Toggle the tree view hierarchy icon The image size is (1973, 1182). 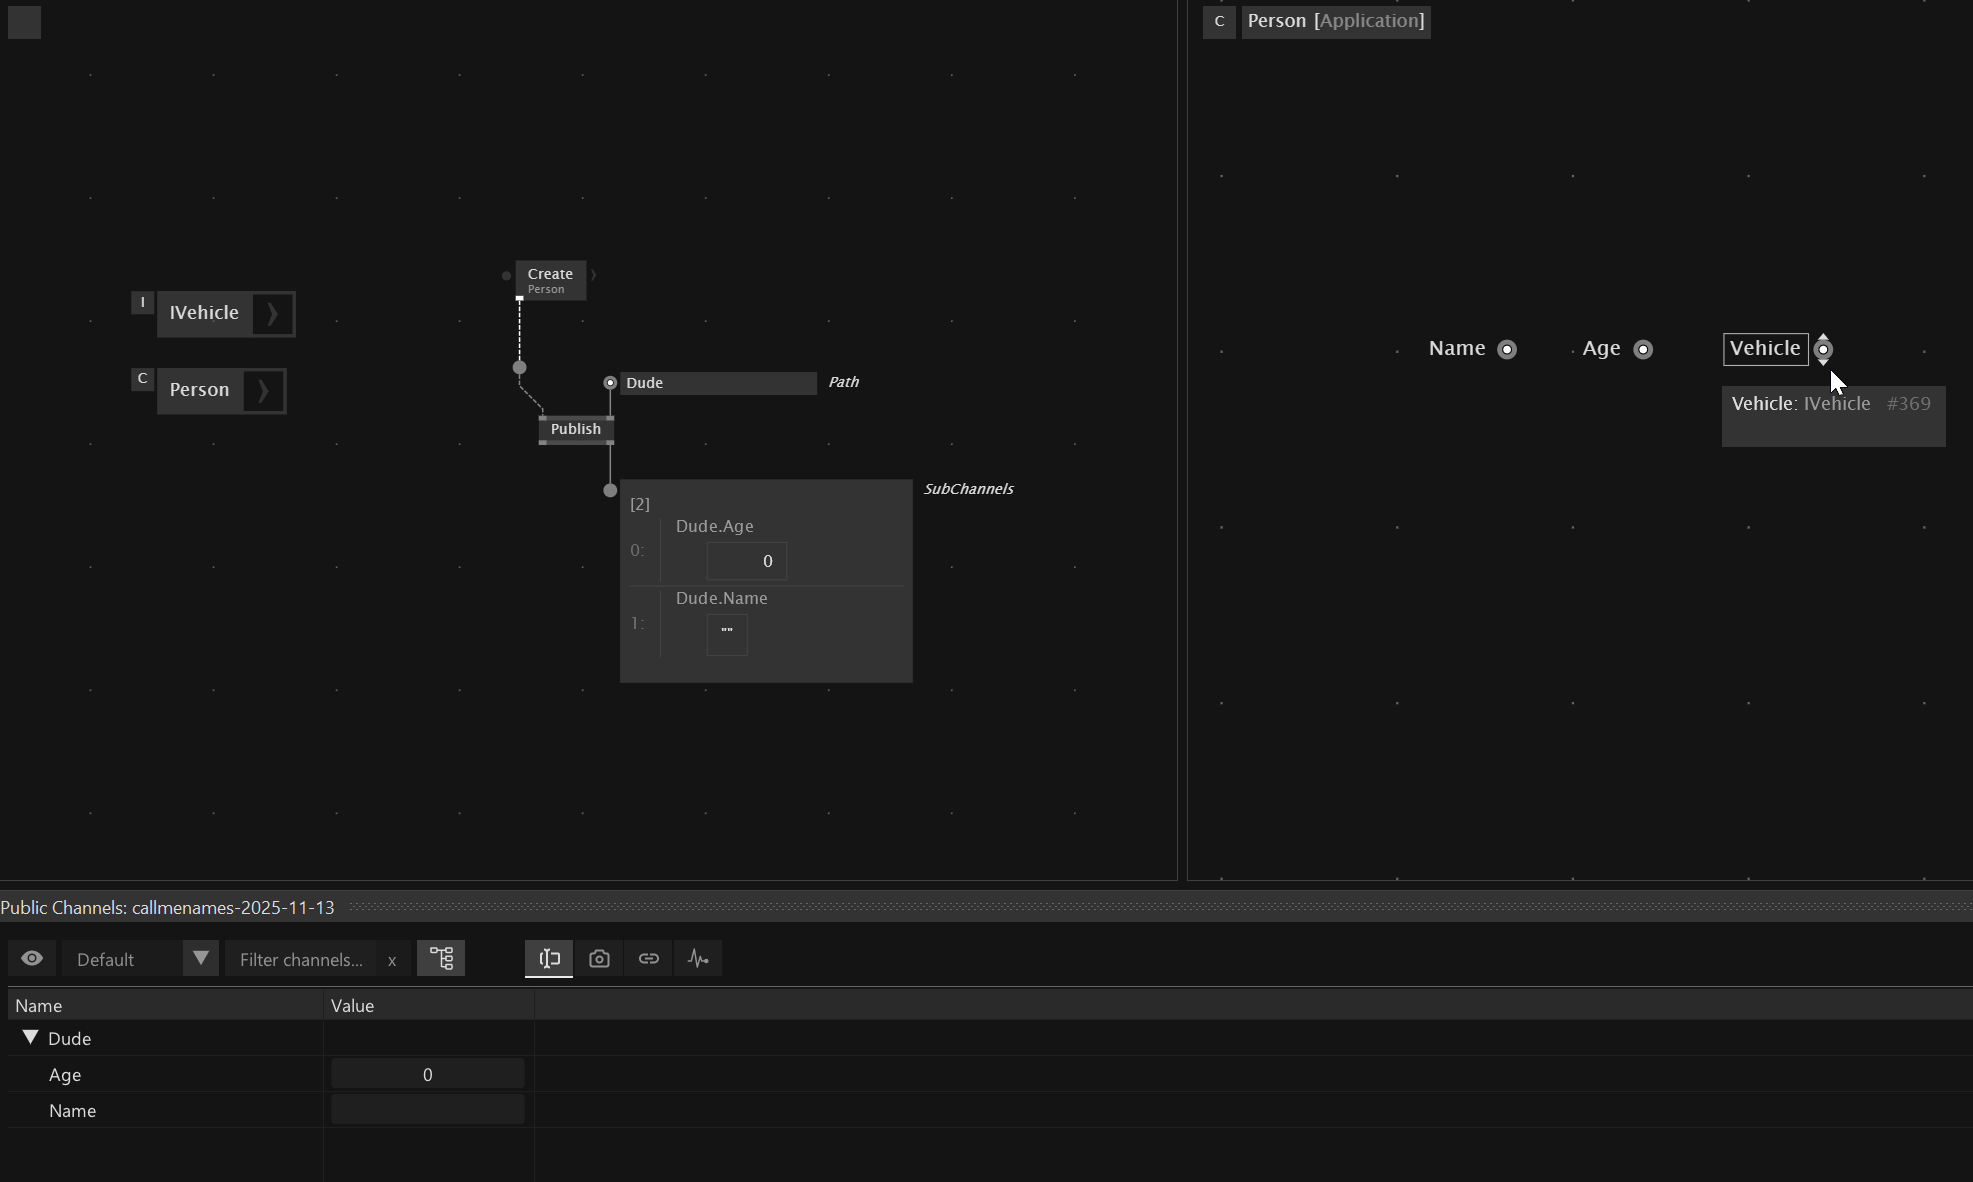(x=441, y=959)
